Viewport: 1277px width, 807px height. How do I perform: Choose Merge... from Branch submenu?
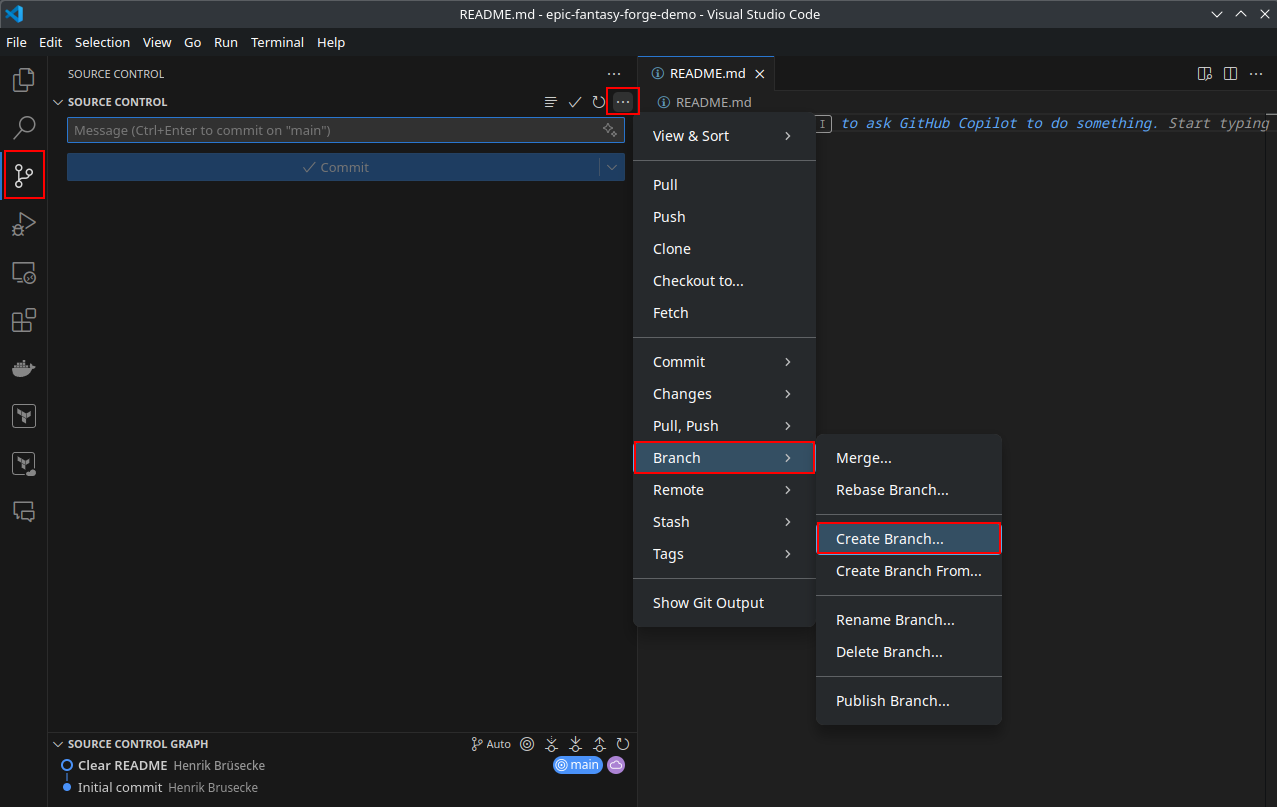909,458
